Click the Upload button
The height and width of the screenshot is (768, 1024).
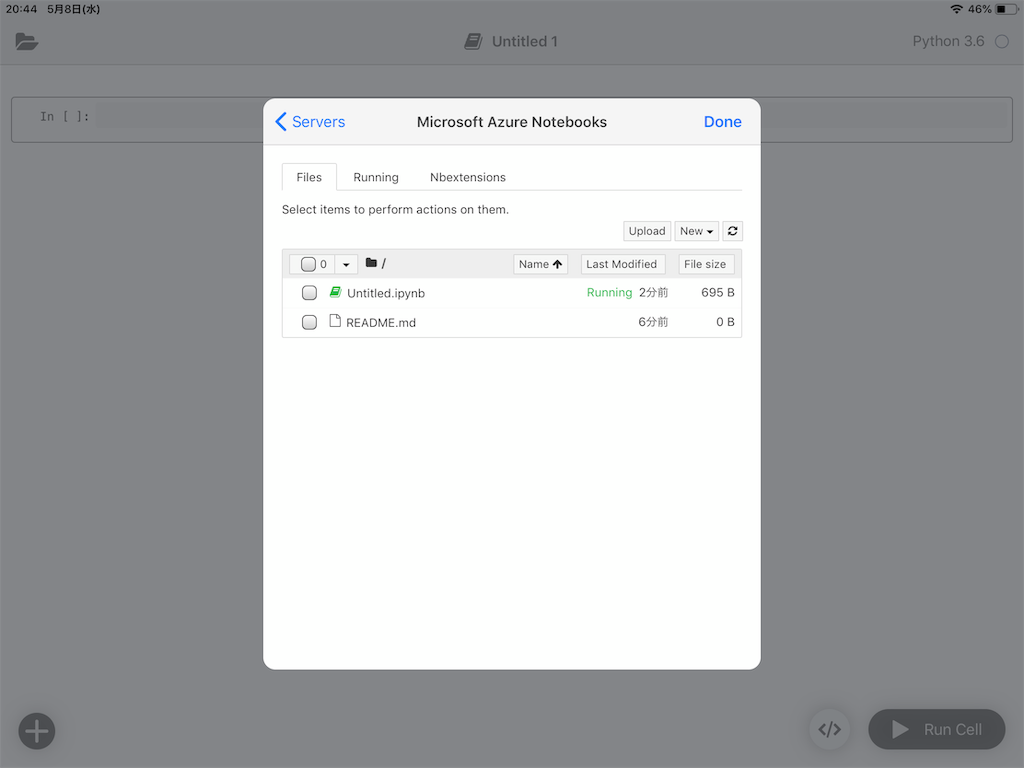coord(647,231)
